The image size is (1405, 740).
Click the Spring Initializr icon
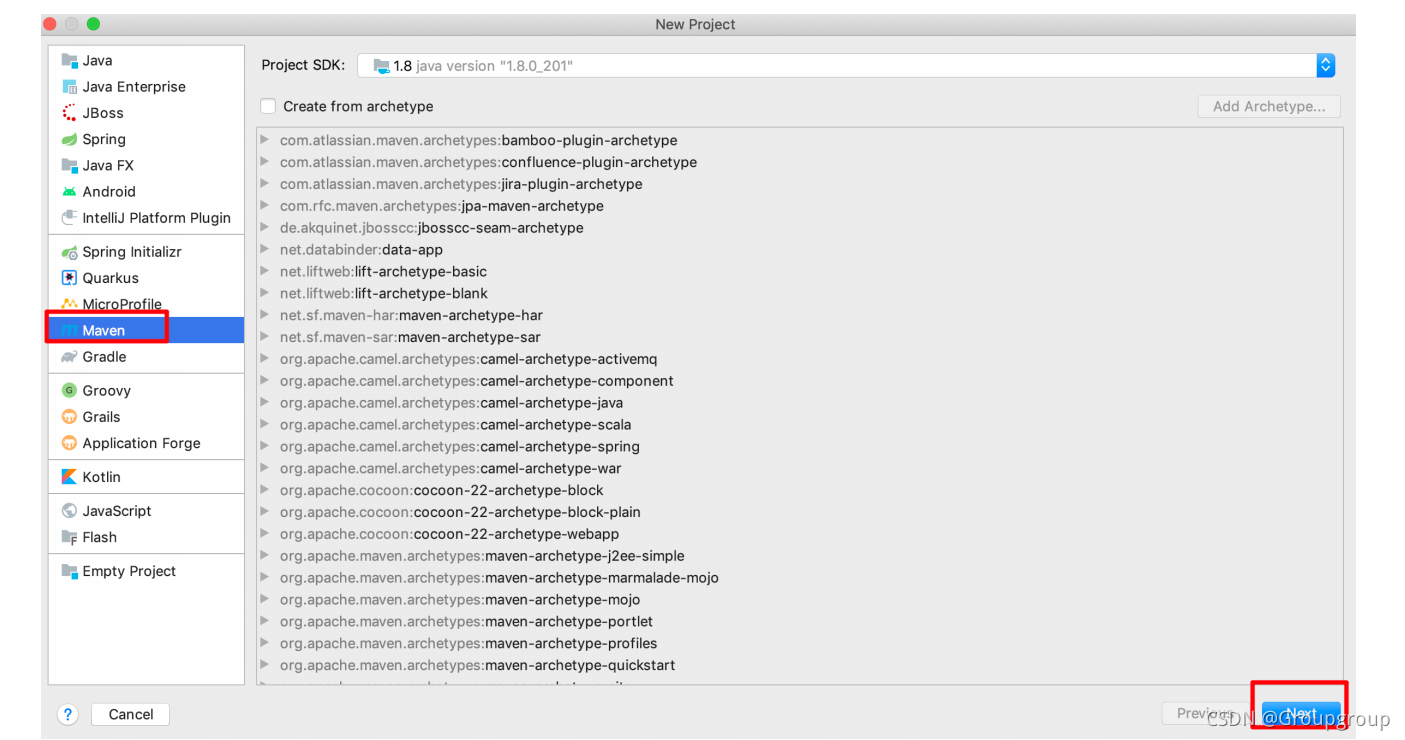tap(69, 252)
